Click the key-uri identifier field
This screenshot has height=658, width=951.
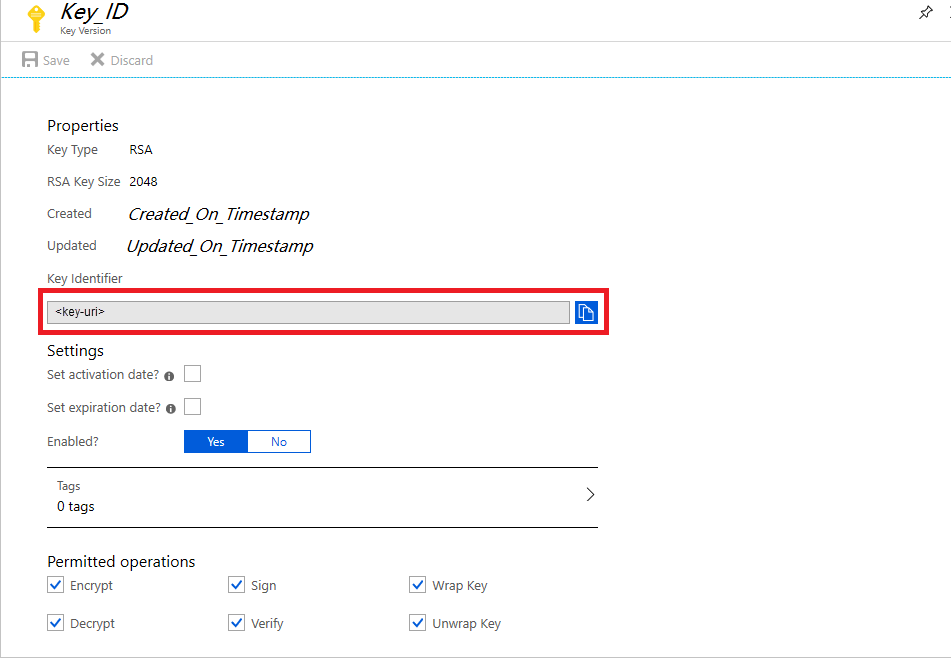point(308,312)
